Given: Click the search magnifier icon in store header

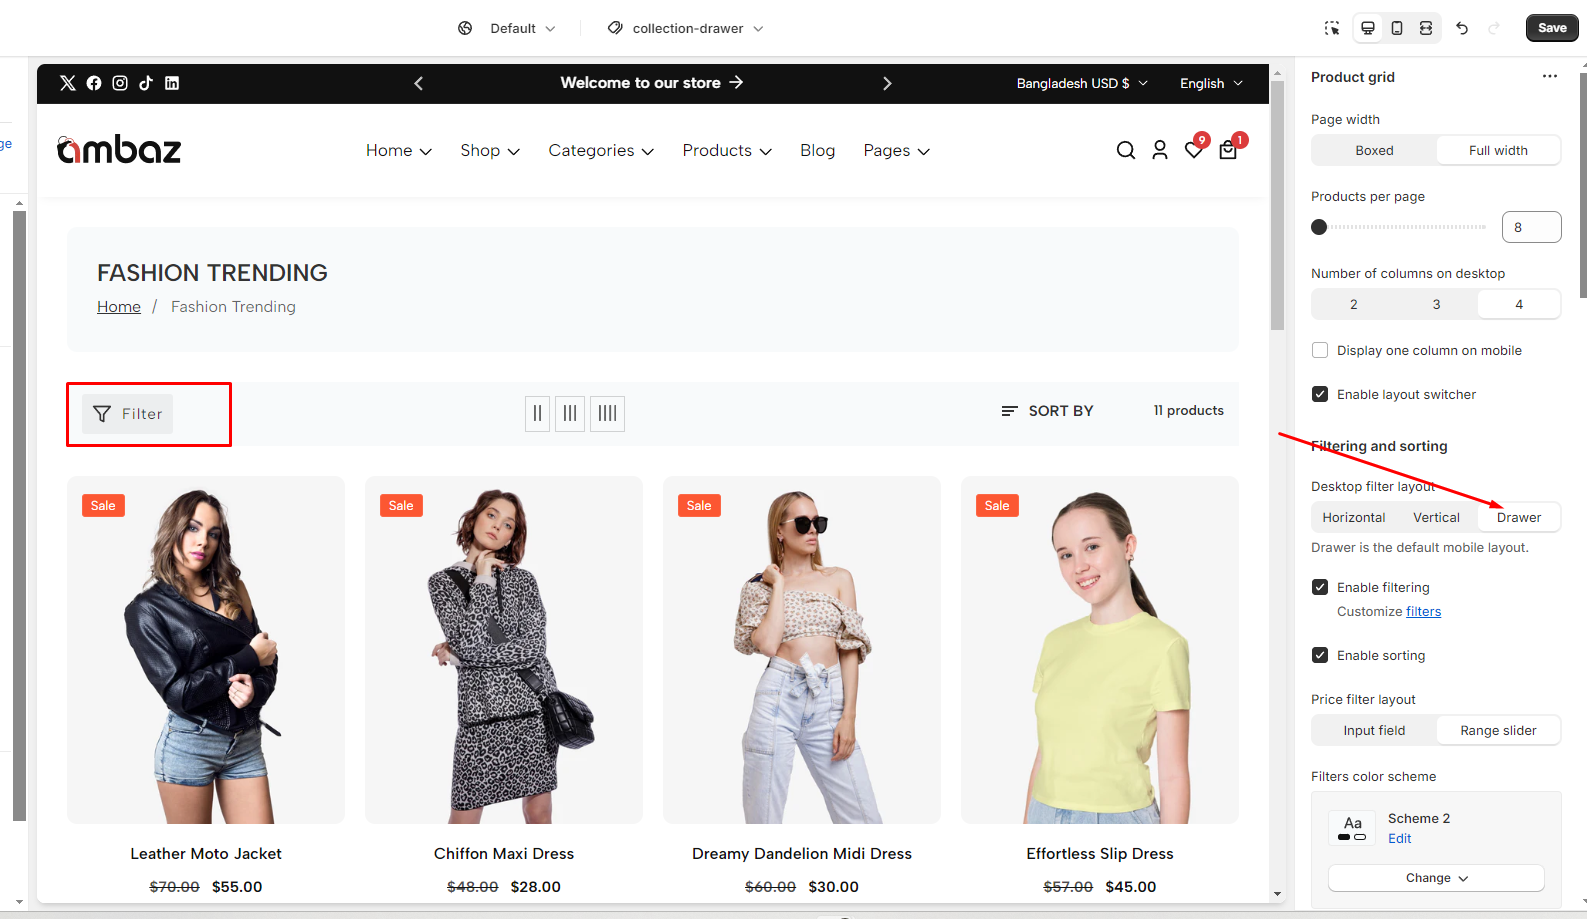Looking at the screenshot, I should pyautogui.click(x=1125, y=150).
